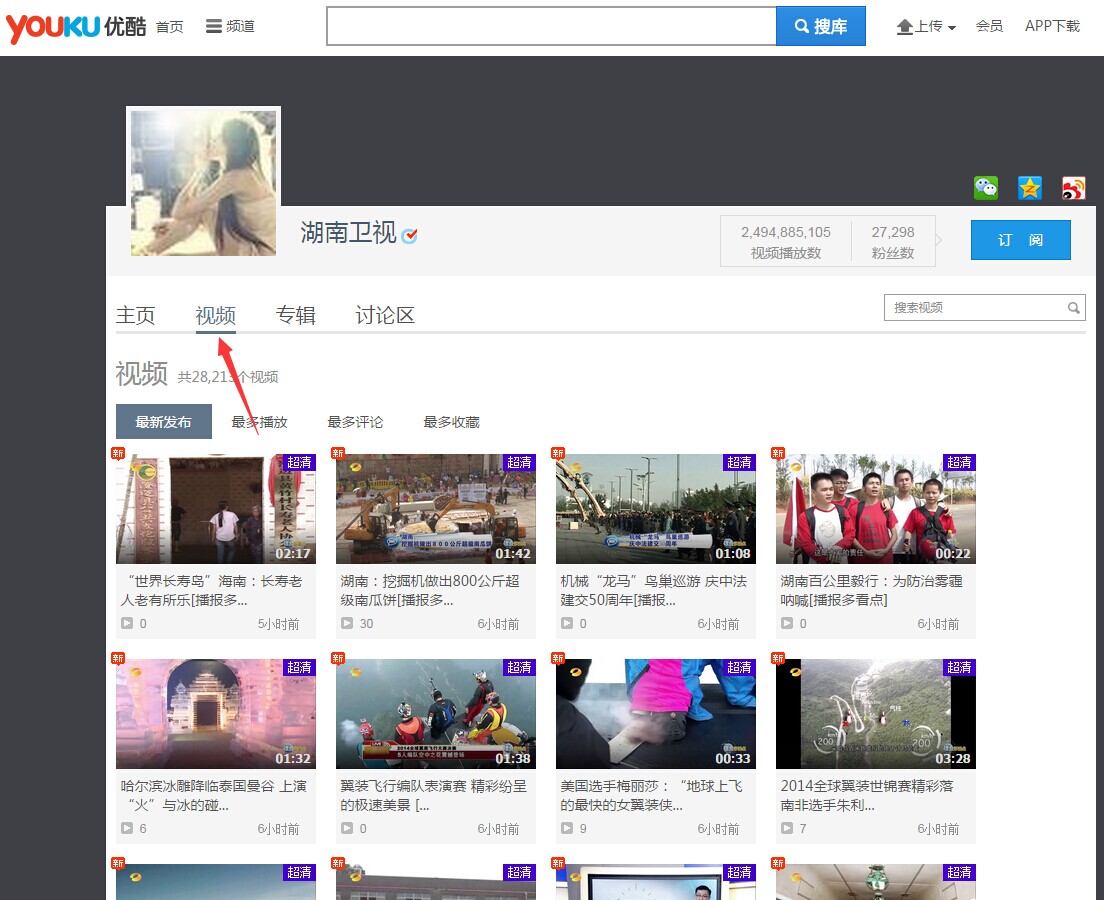Image resolution: width=1104 pixels, height=900 pixels.
Task: Switch to the 主页 tab
Action: (135, 315)
